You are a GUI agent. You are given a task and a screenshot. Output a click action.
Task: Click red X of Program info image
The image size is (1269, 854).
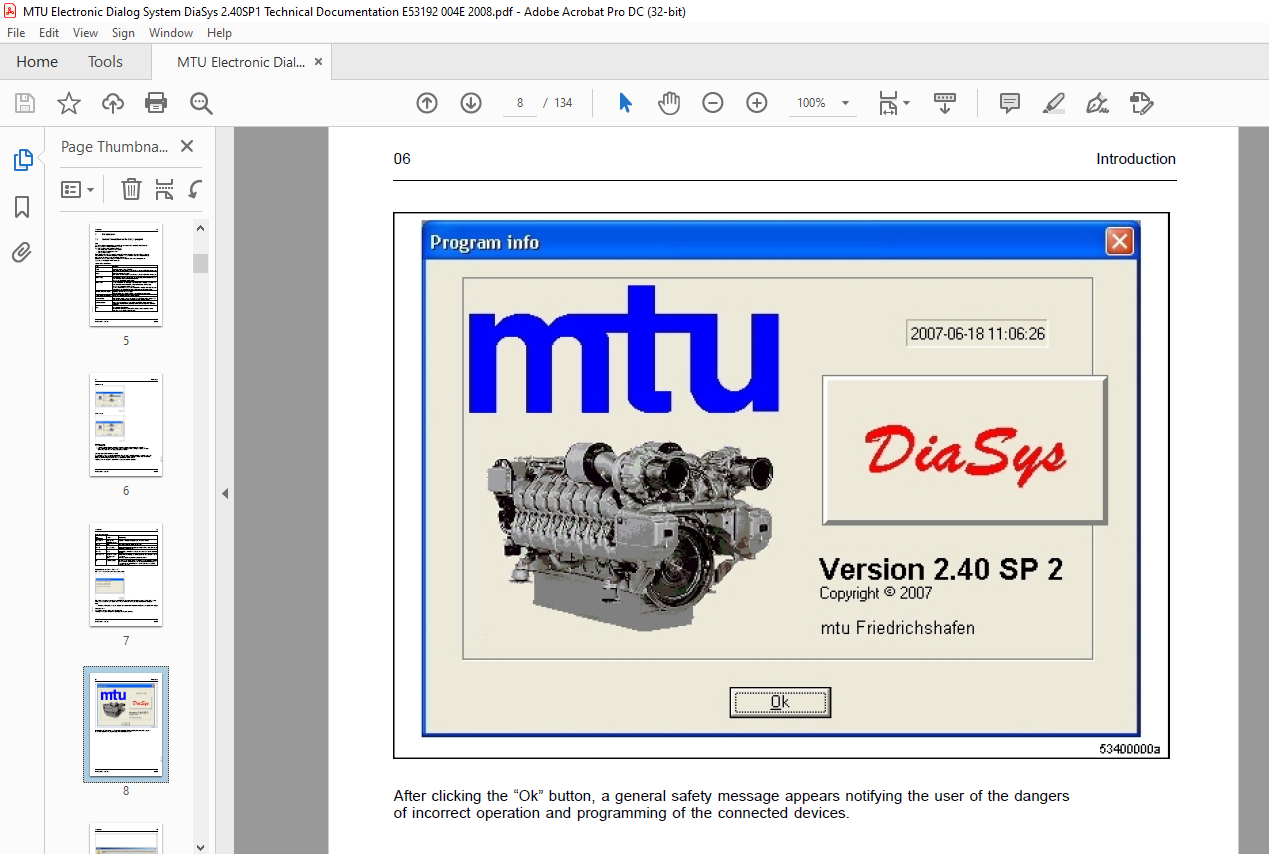(1119, 242)
